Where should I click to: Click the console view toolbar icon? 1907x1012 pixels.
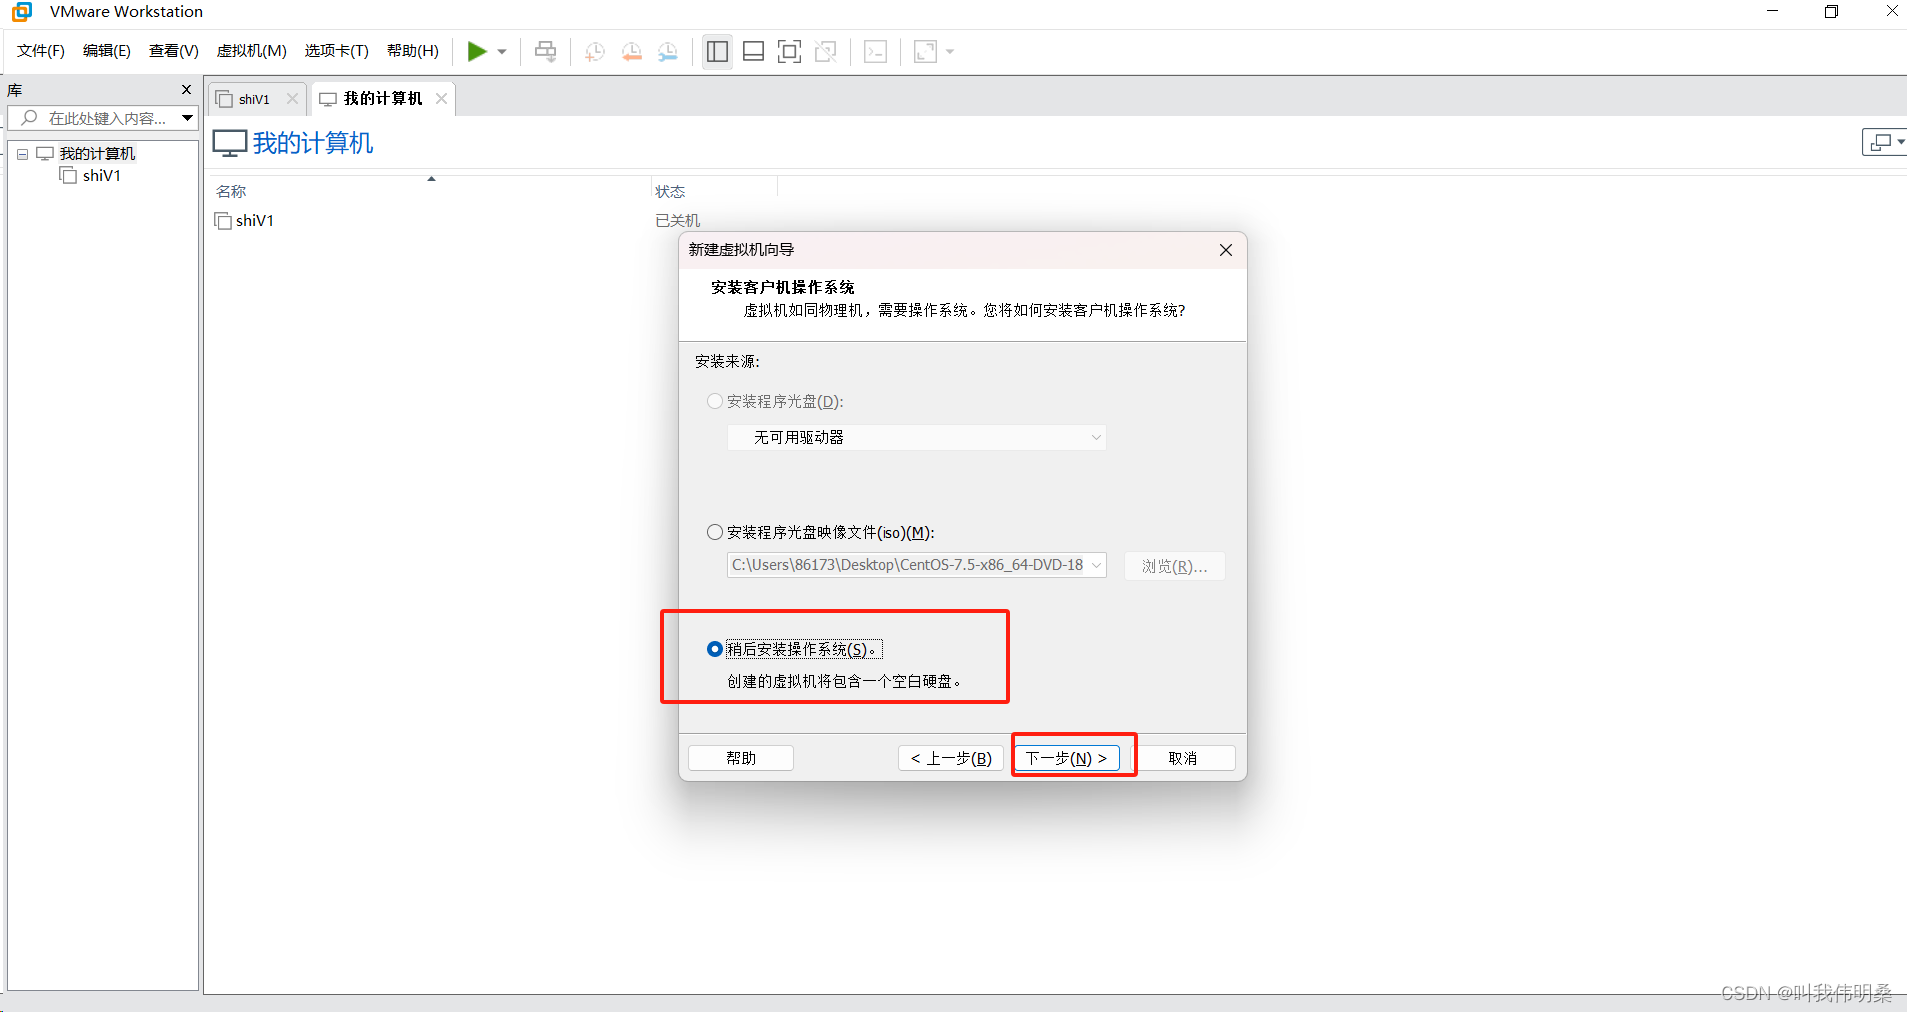pos(875,51)
